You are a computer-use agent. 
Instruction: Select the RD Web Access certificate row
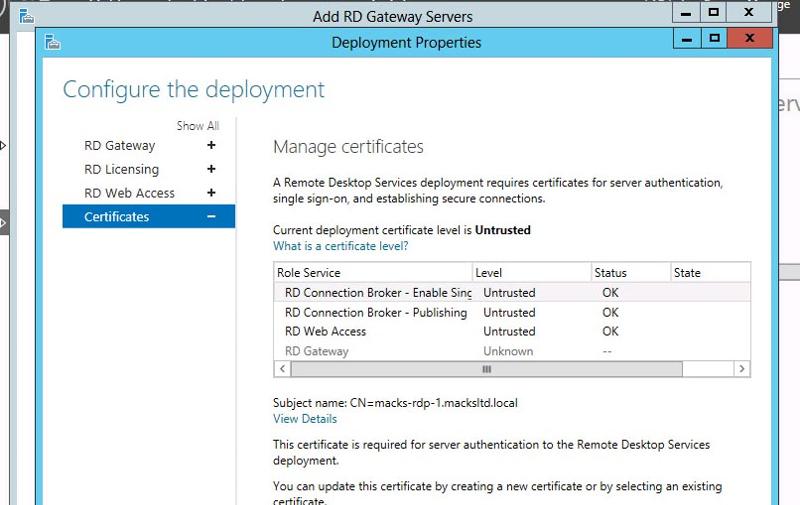pos(512,332)
